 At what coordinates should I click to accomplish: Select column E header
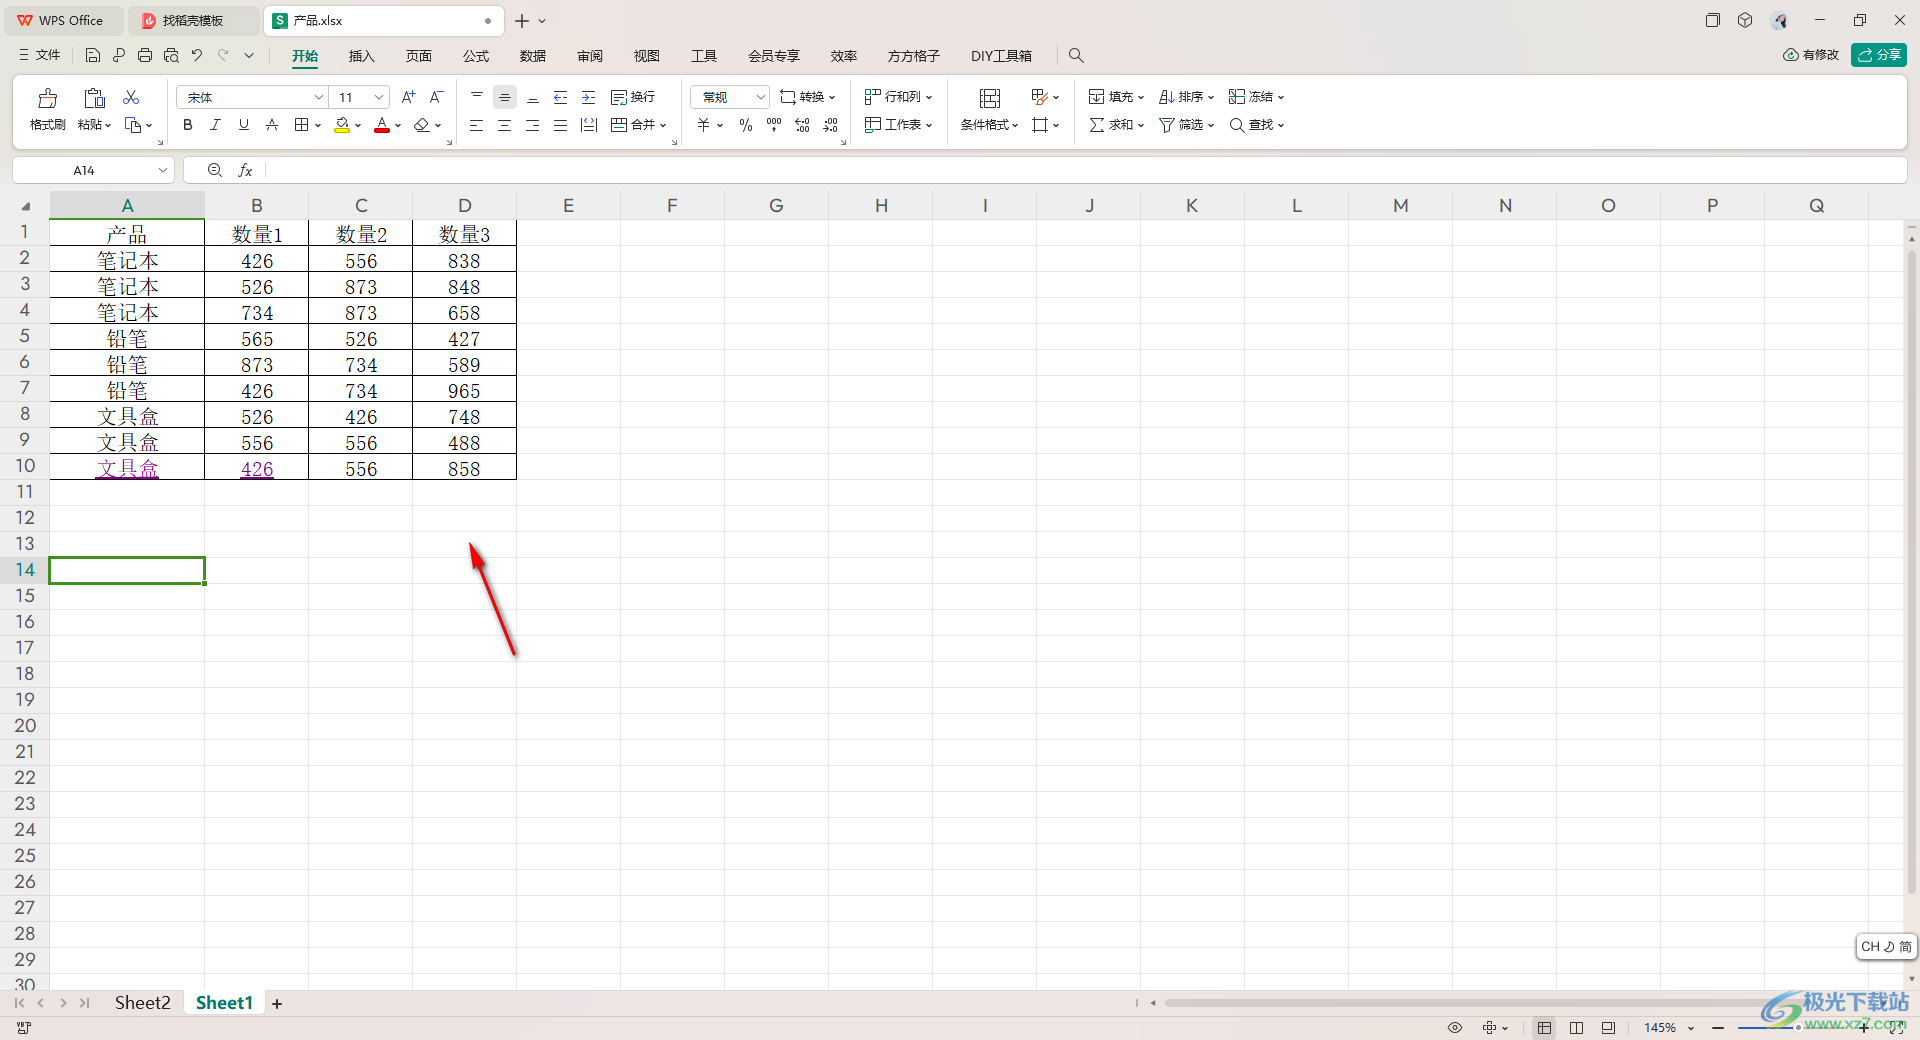568,206
